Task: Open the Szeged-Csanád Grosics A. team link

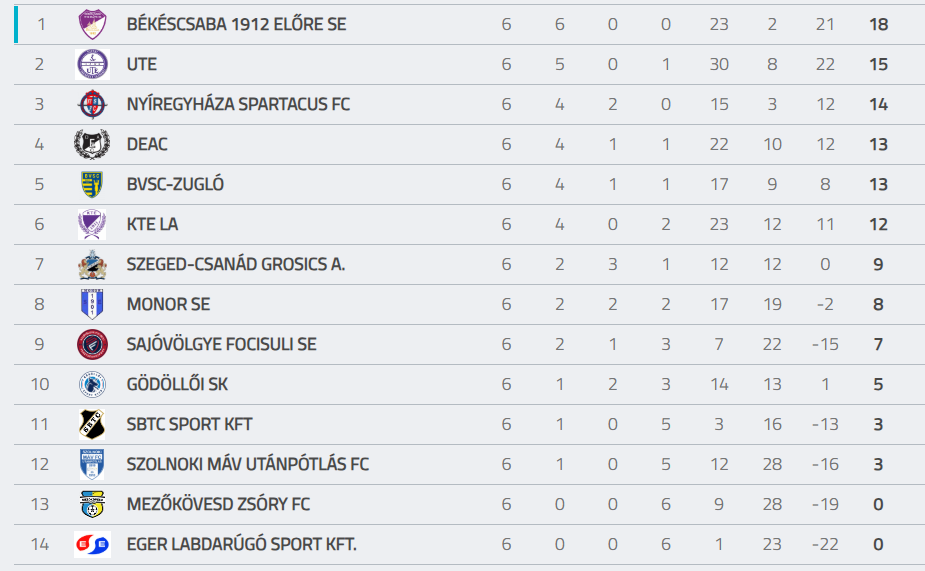Action: (x=236, y=264)
